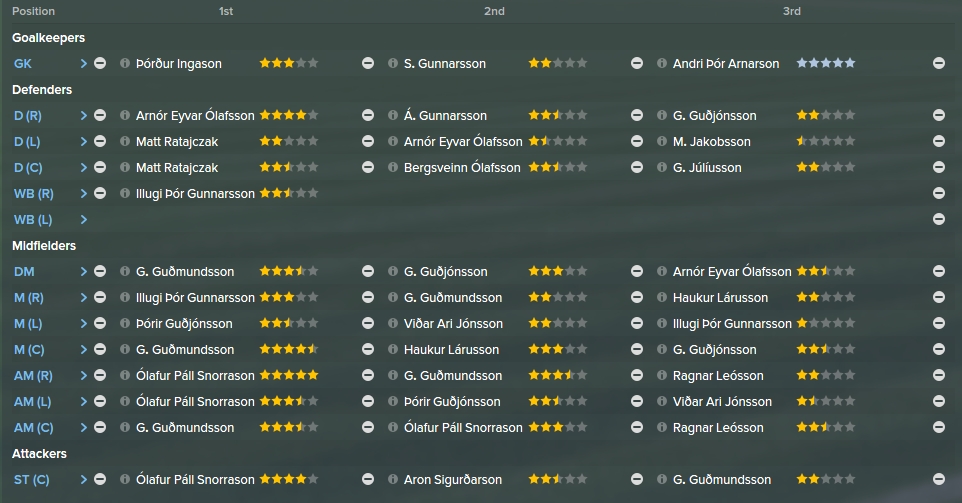The height and width of the screenshot is (503, 962).
Task: Select the ST (C) position label
Action: [31, 480]
